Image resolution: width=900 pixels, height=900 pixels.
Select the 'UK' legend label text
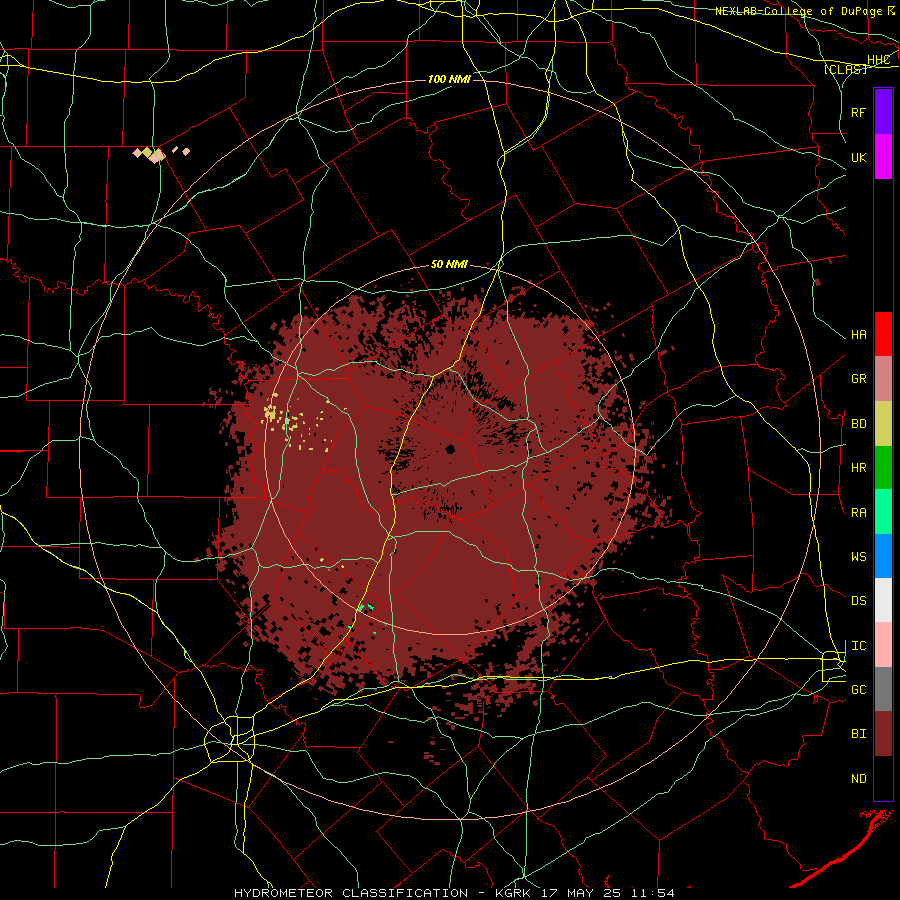[859, 157]
